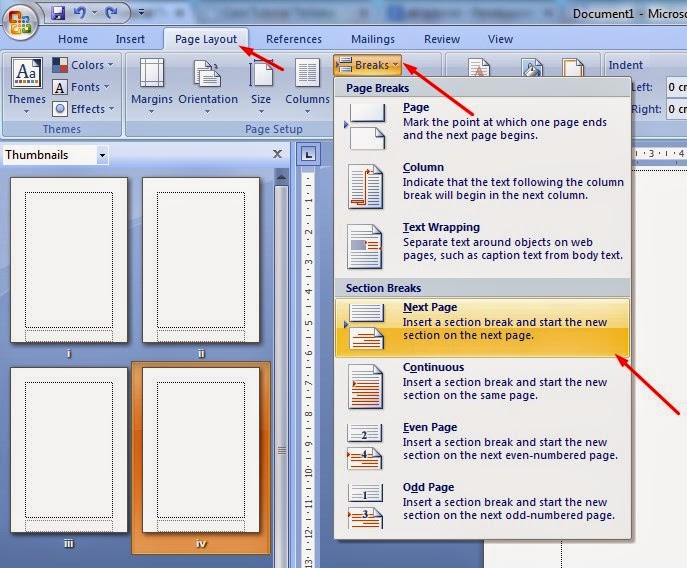Open Customize Quick Access Toolbar arrow
687x568 pixels.
141,13
